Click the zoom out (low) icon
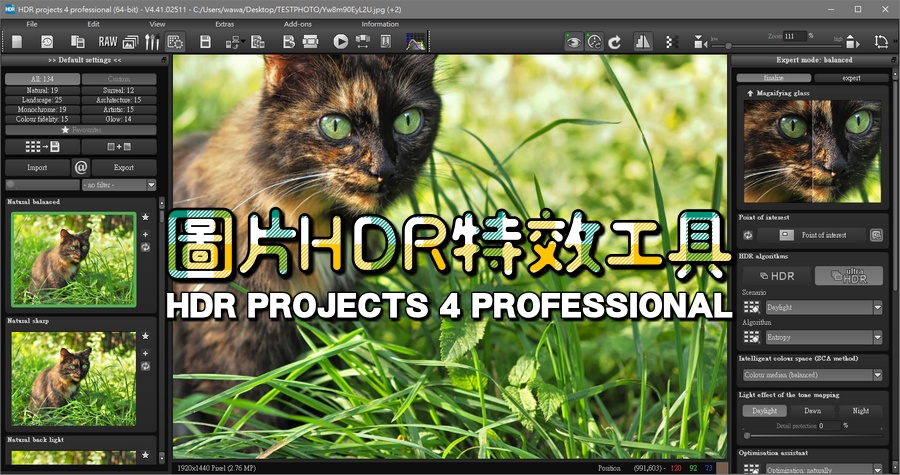The height and width of the screenshot is (475, 900). click(x=700, y=42)
